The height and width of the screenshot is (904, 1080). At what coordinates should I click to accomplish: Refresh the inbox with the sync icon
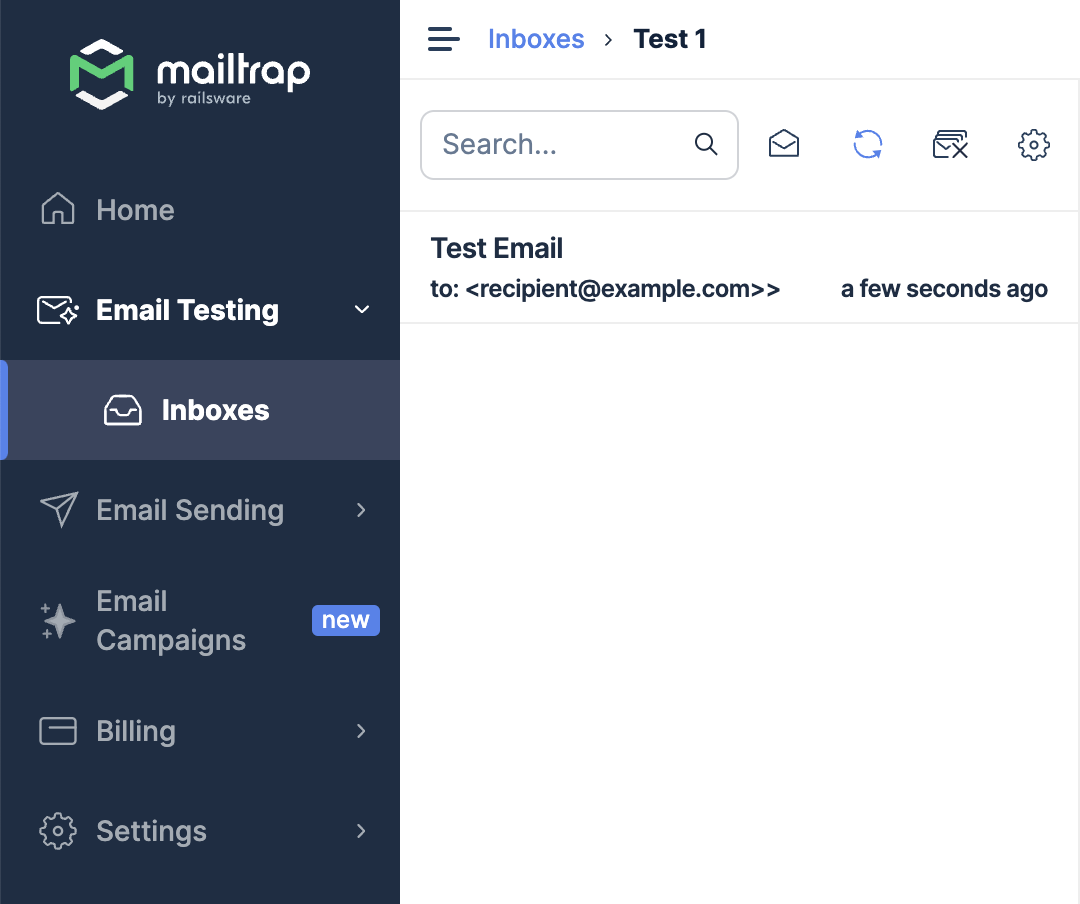coord(867,145)
